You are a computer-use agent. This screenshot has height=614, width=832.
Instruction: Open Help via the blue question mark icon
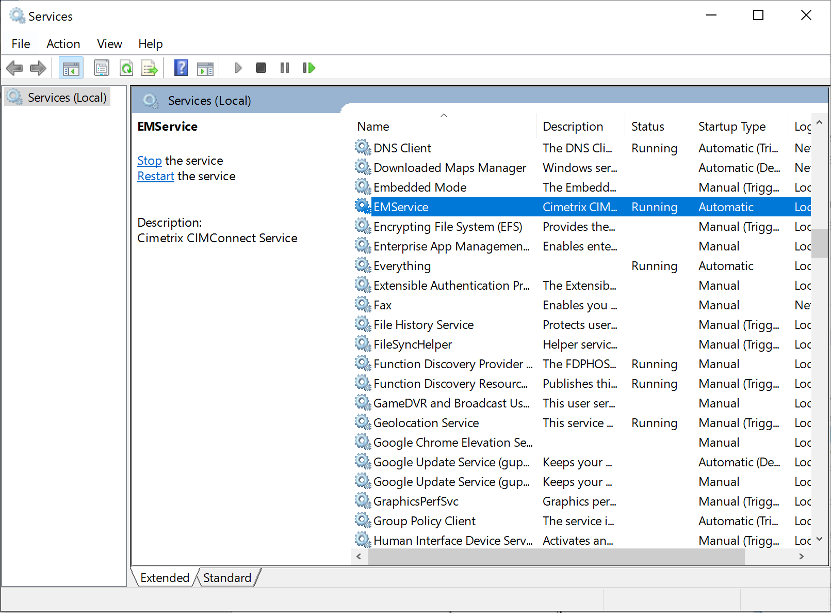(181, 68)
